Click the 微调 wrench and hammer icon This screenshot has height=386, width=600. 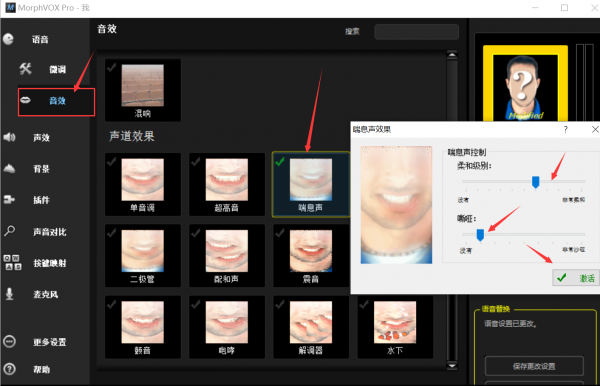click(26, 69)
